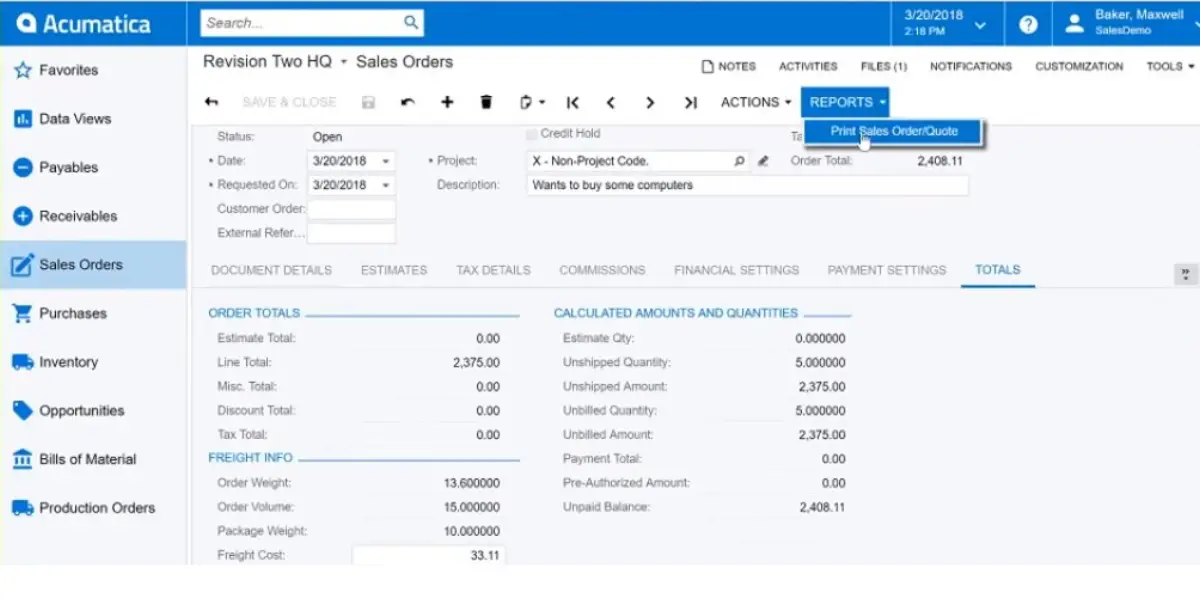Screen dimensions: 1200x600
Task: Go to last record icon
Action: 690,102
